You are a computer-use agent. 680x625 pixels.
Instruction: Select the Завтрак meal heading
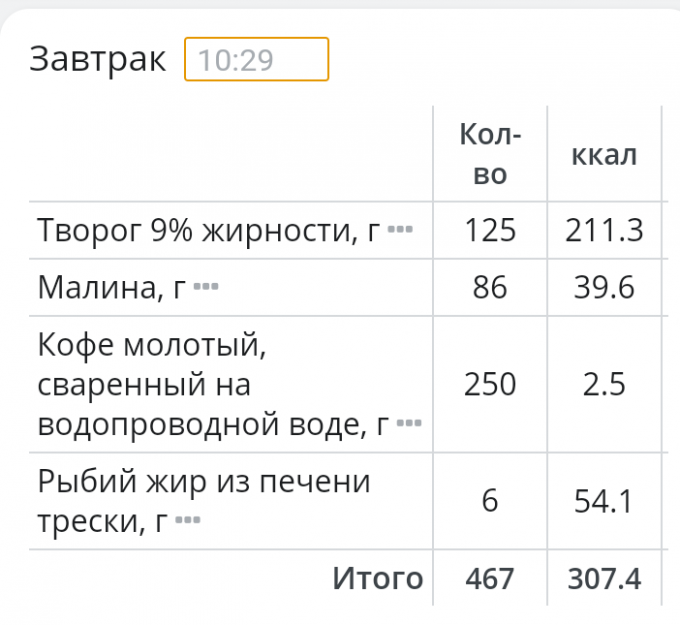(x=97, y=59)
